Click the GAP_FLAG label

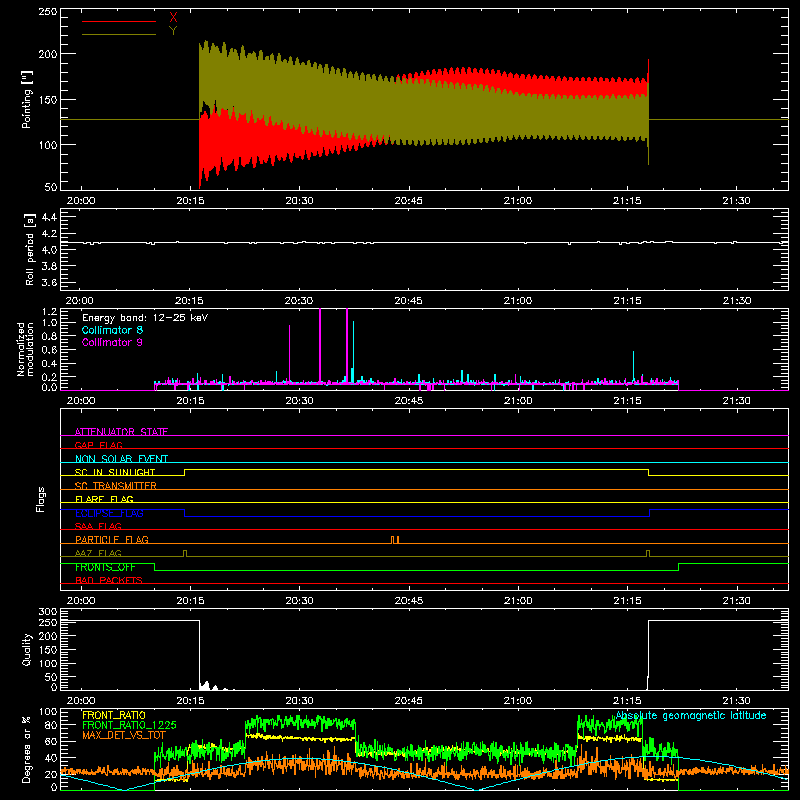[98, 445]
